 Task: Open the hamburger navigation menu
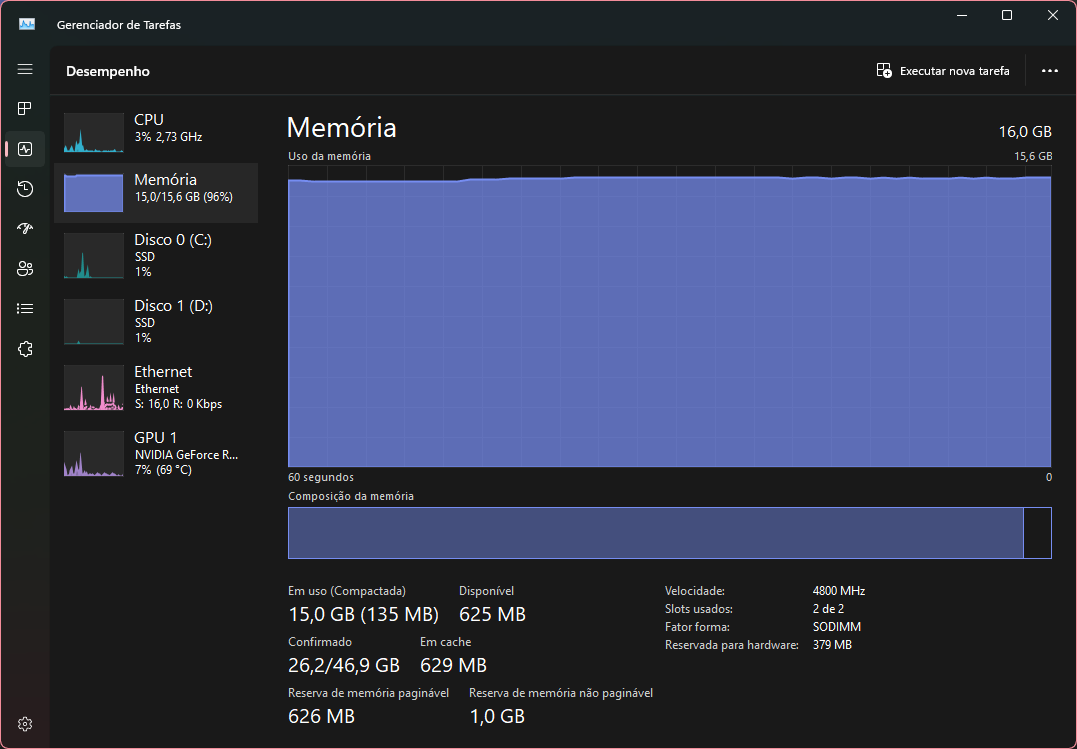25,69
